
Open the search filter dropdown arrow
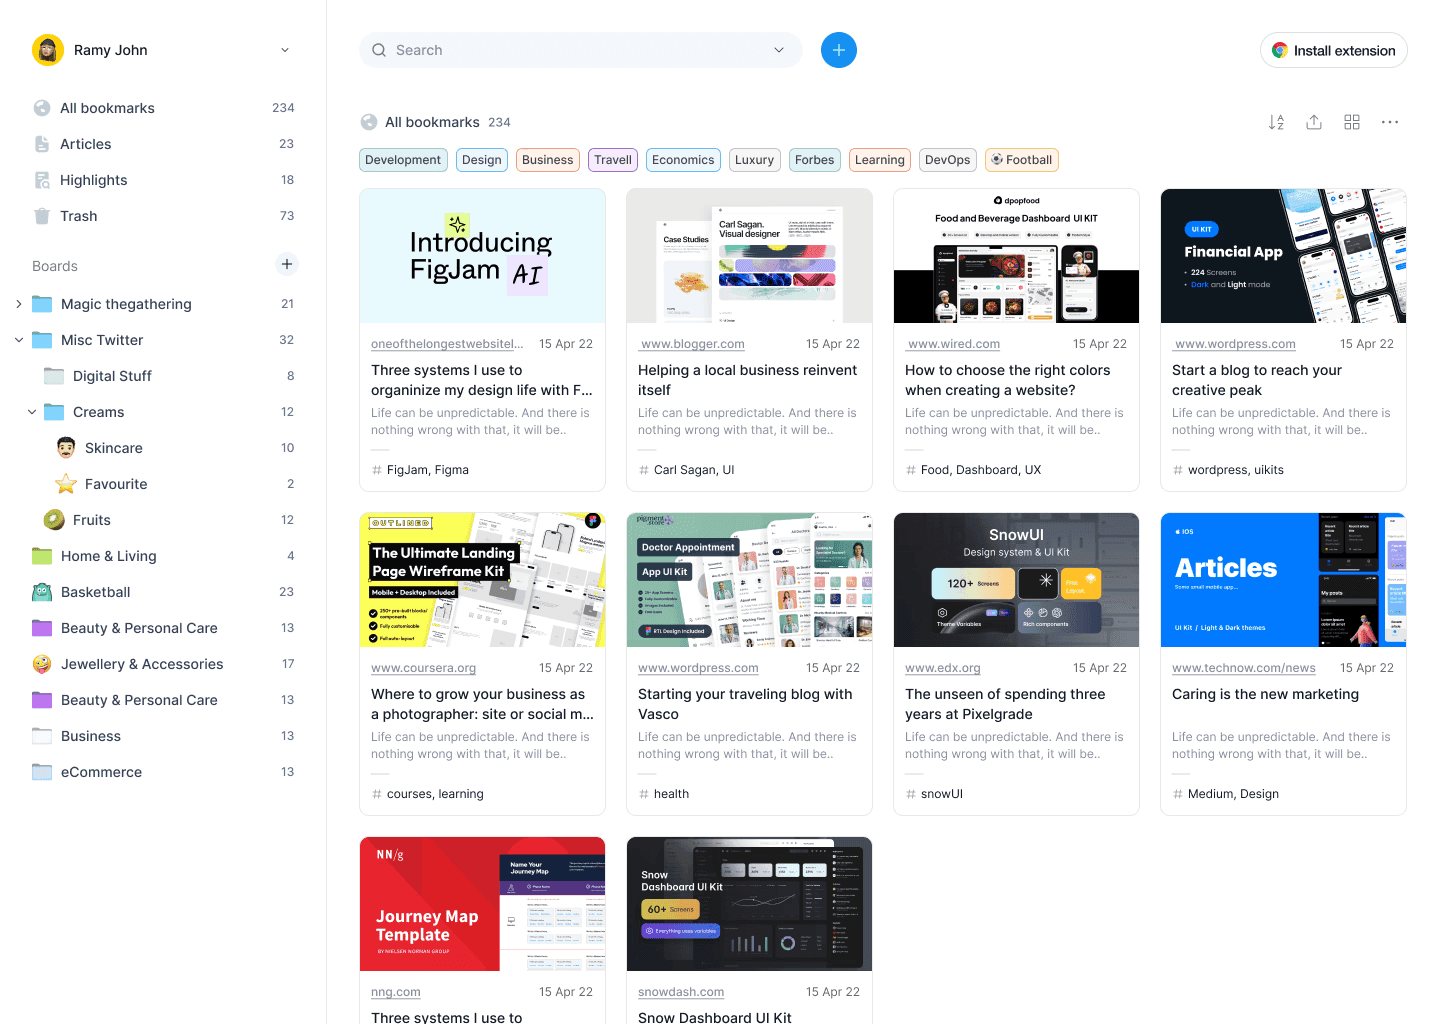779,50
